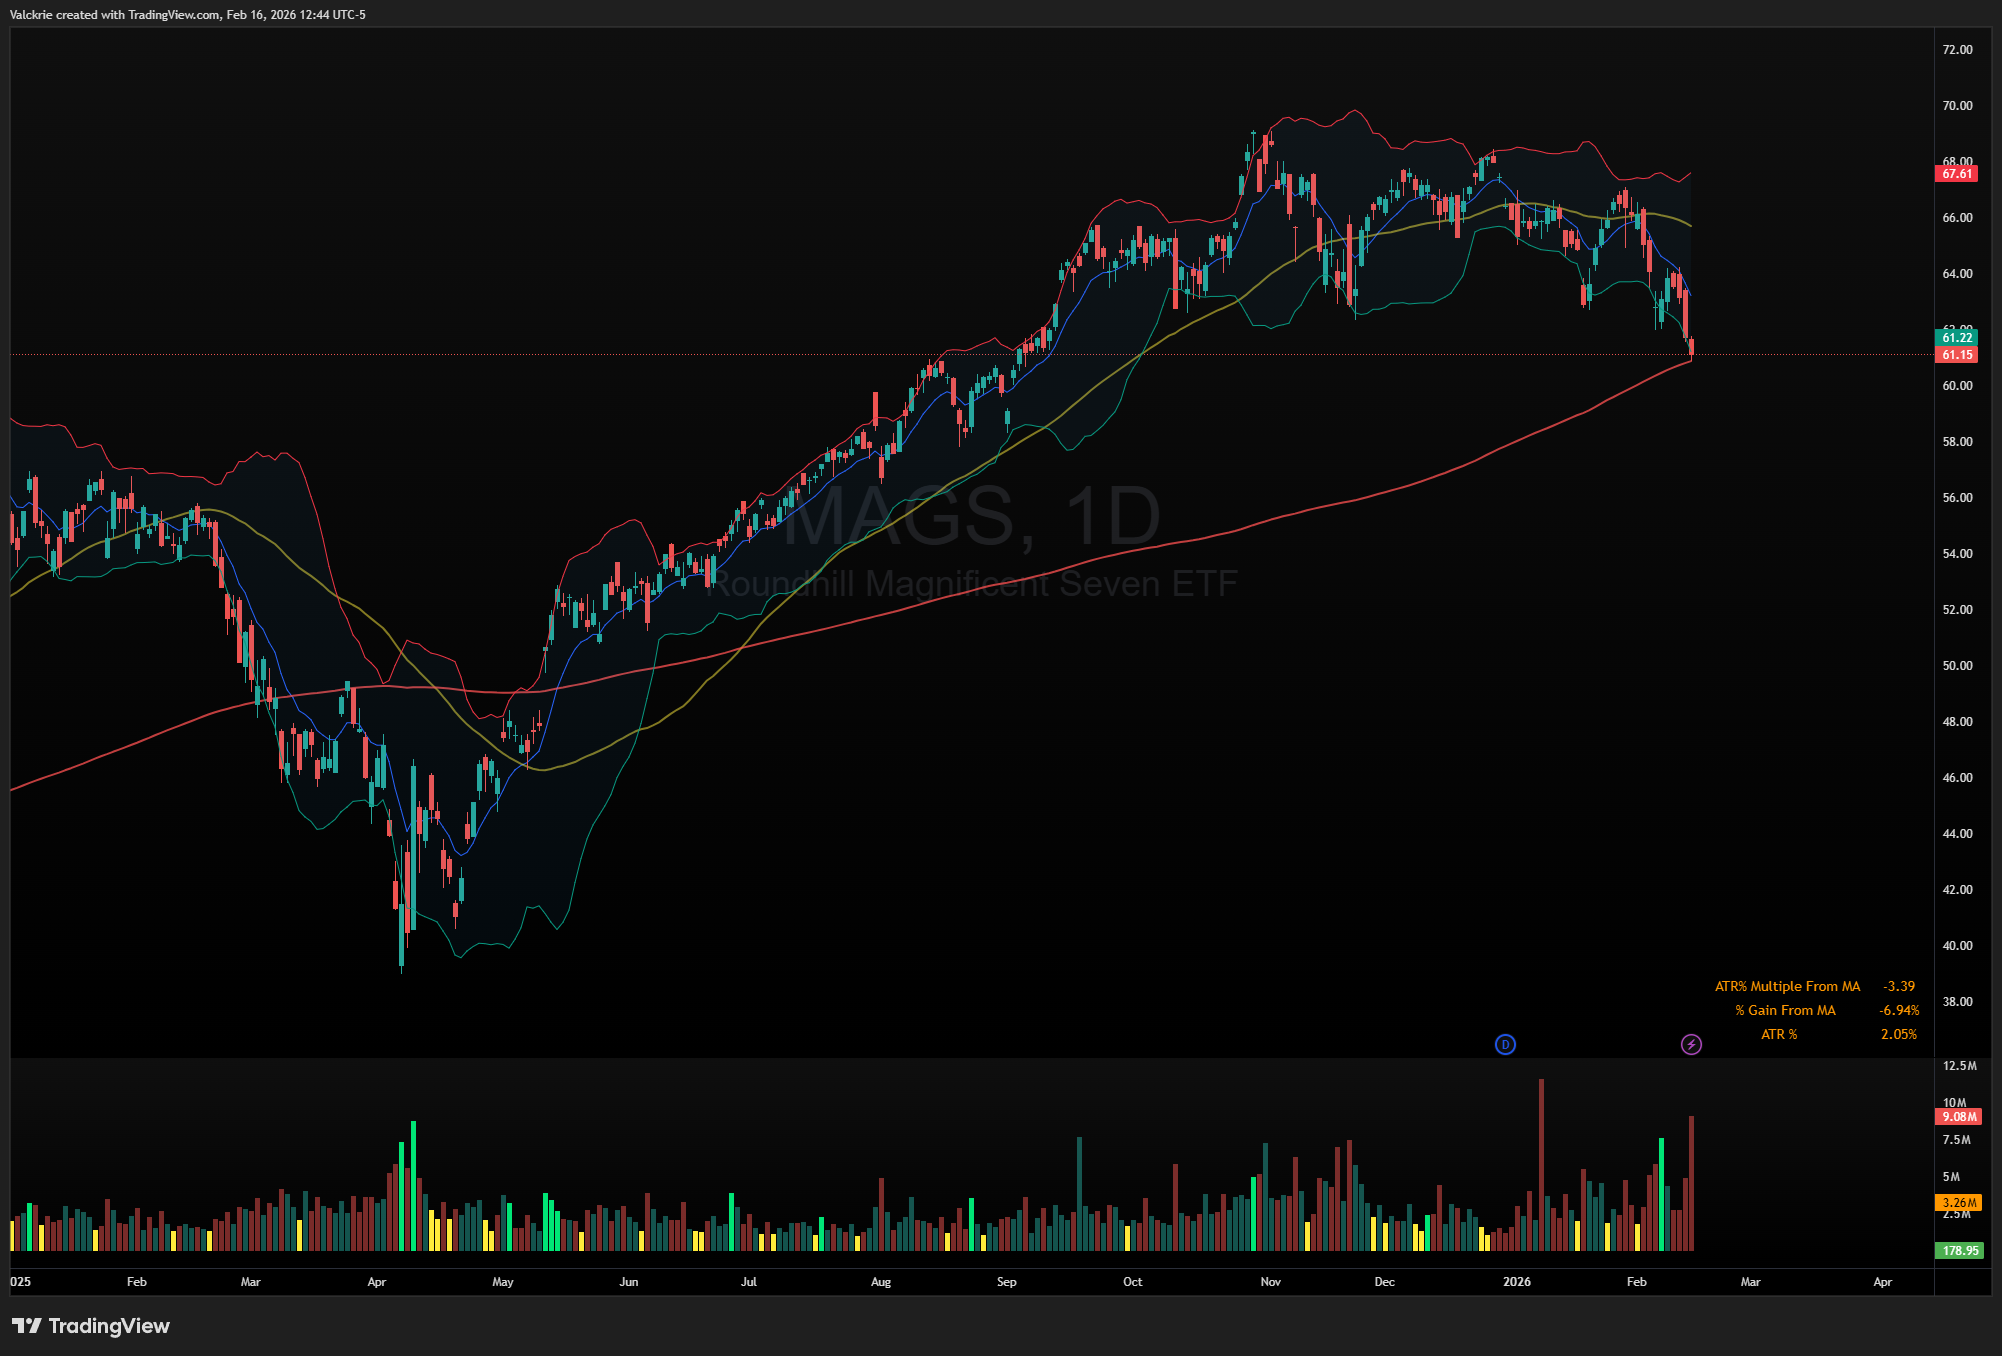Click the red 61.15 last price label
This screenshot has width=2002, height=1356.
(1957, 355)
